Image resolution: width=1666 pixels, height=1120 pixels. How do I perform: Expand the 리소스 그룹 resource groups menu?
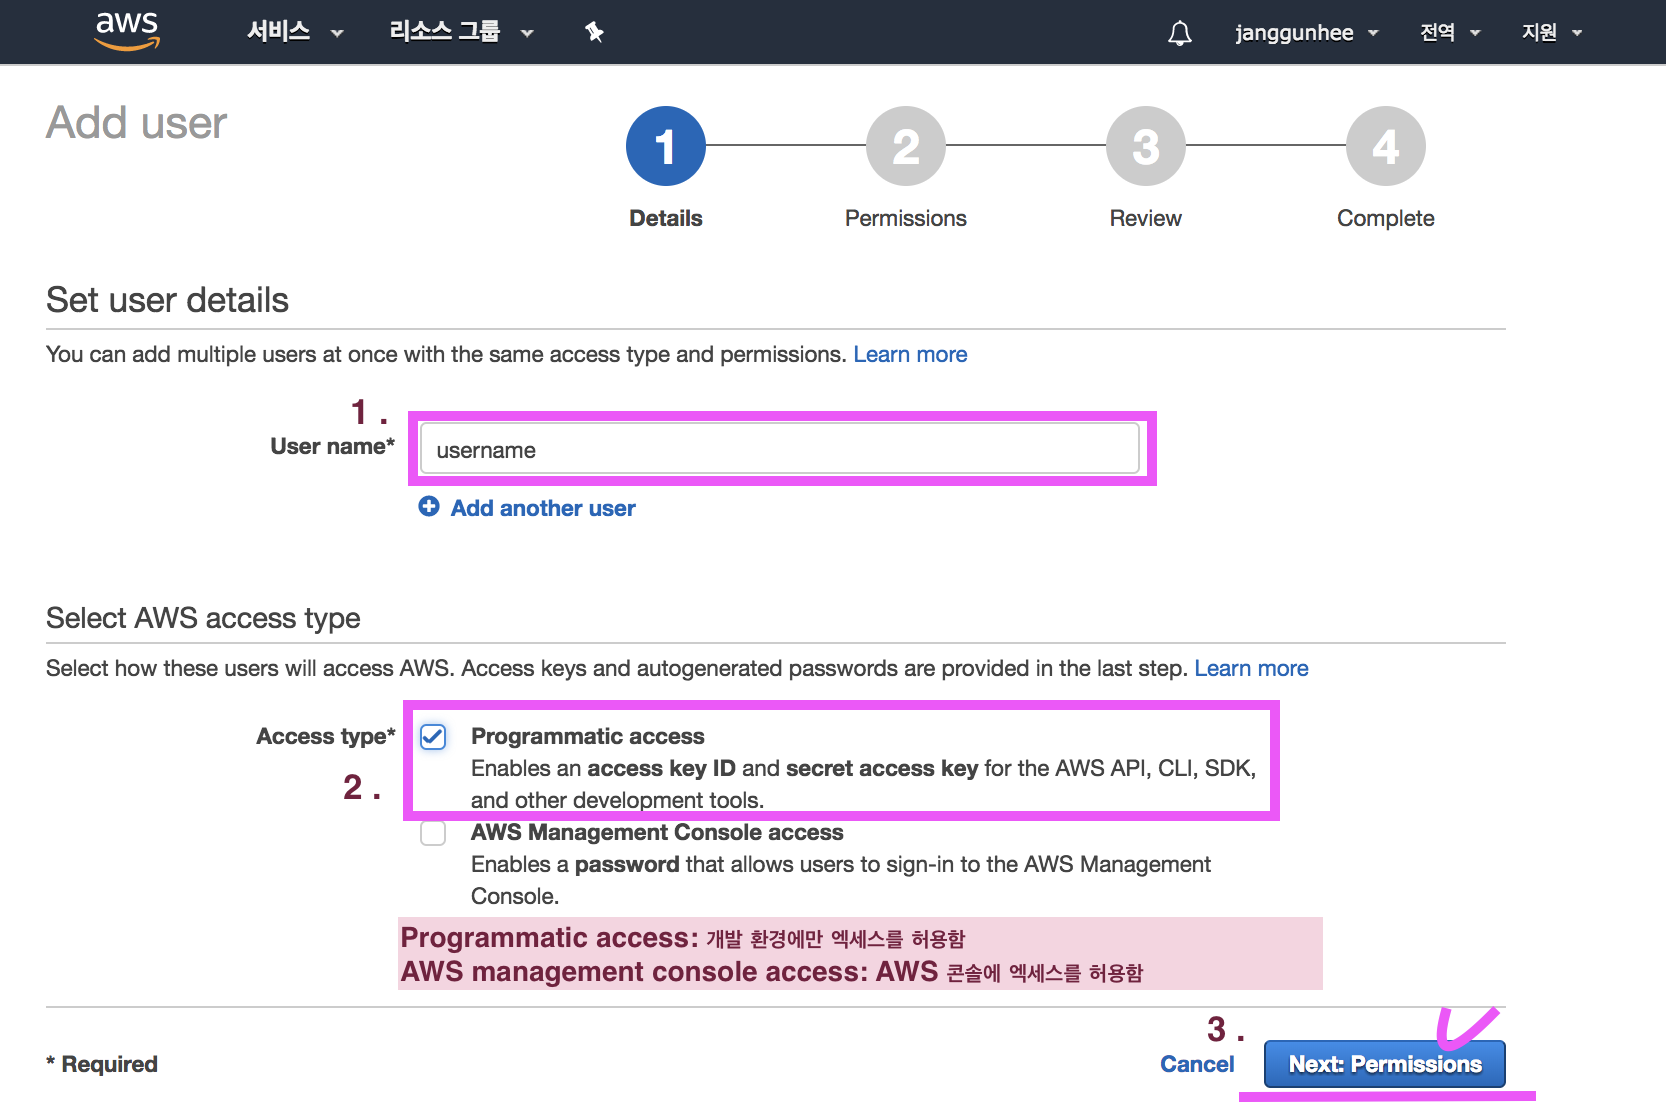pos(461,32)
